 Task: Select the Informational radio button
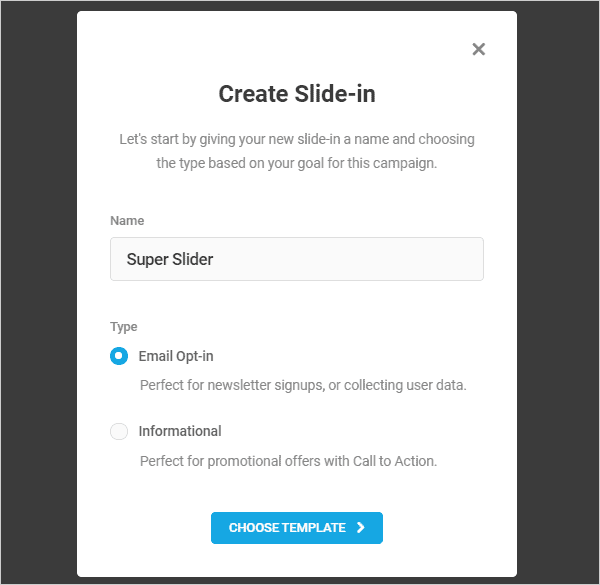[119, 431]
